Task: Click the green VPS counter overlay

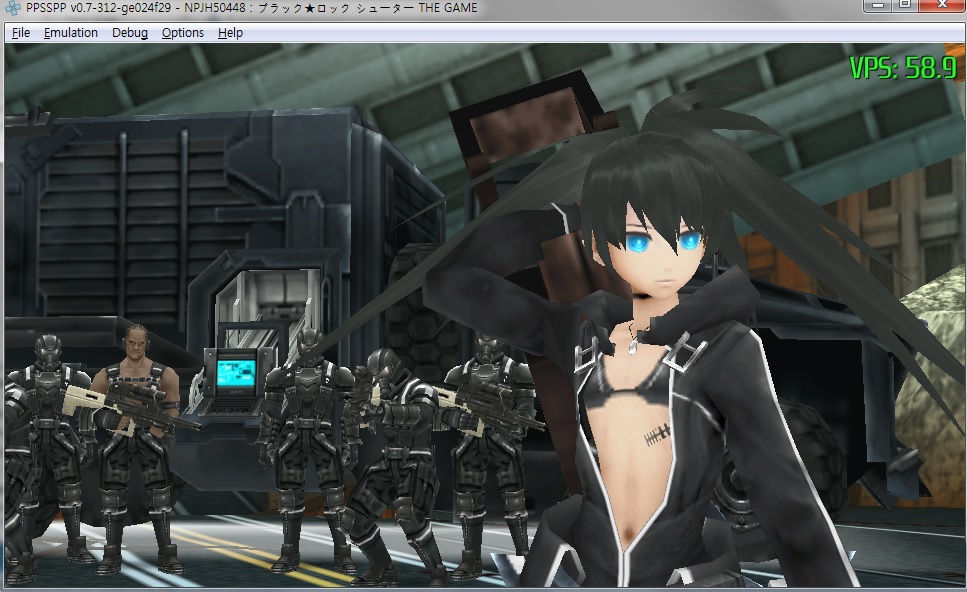Action: pyautogui.click(x=903, y=68)
